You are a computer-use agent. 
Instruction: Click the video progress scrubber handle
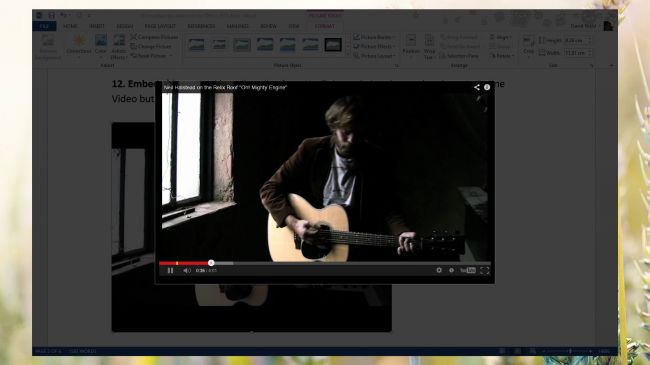(x=211, y=263)
